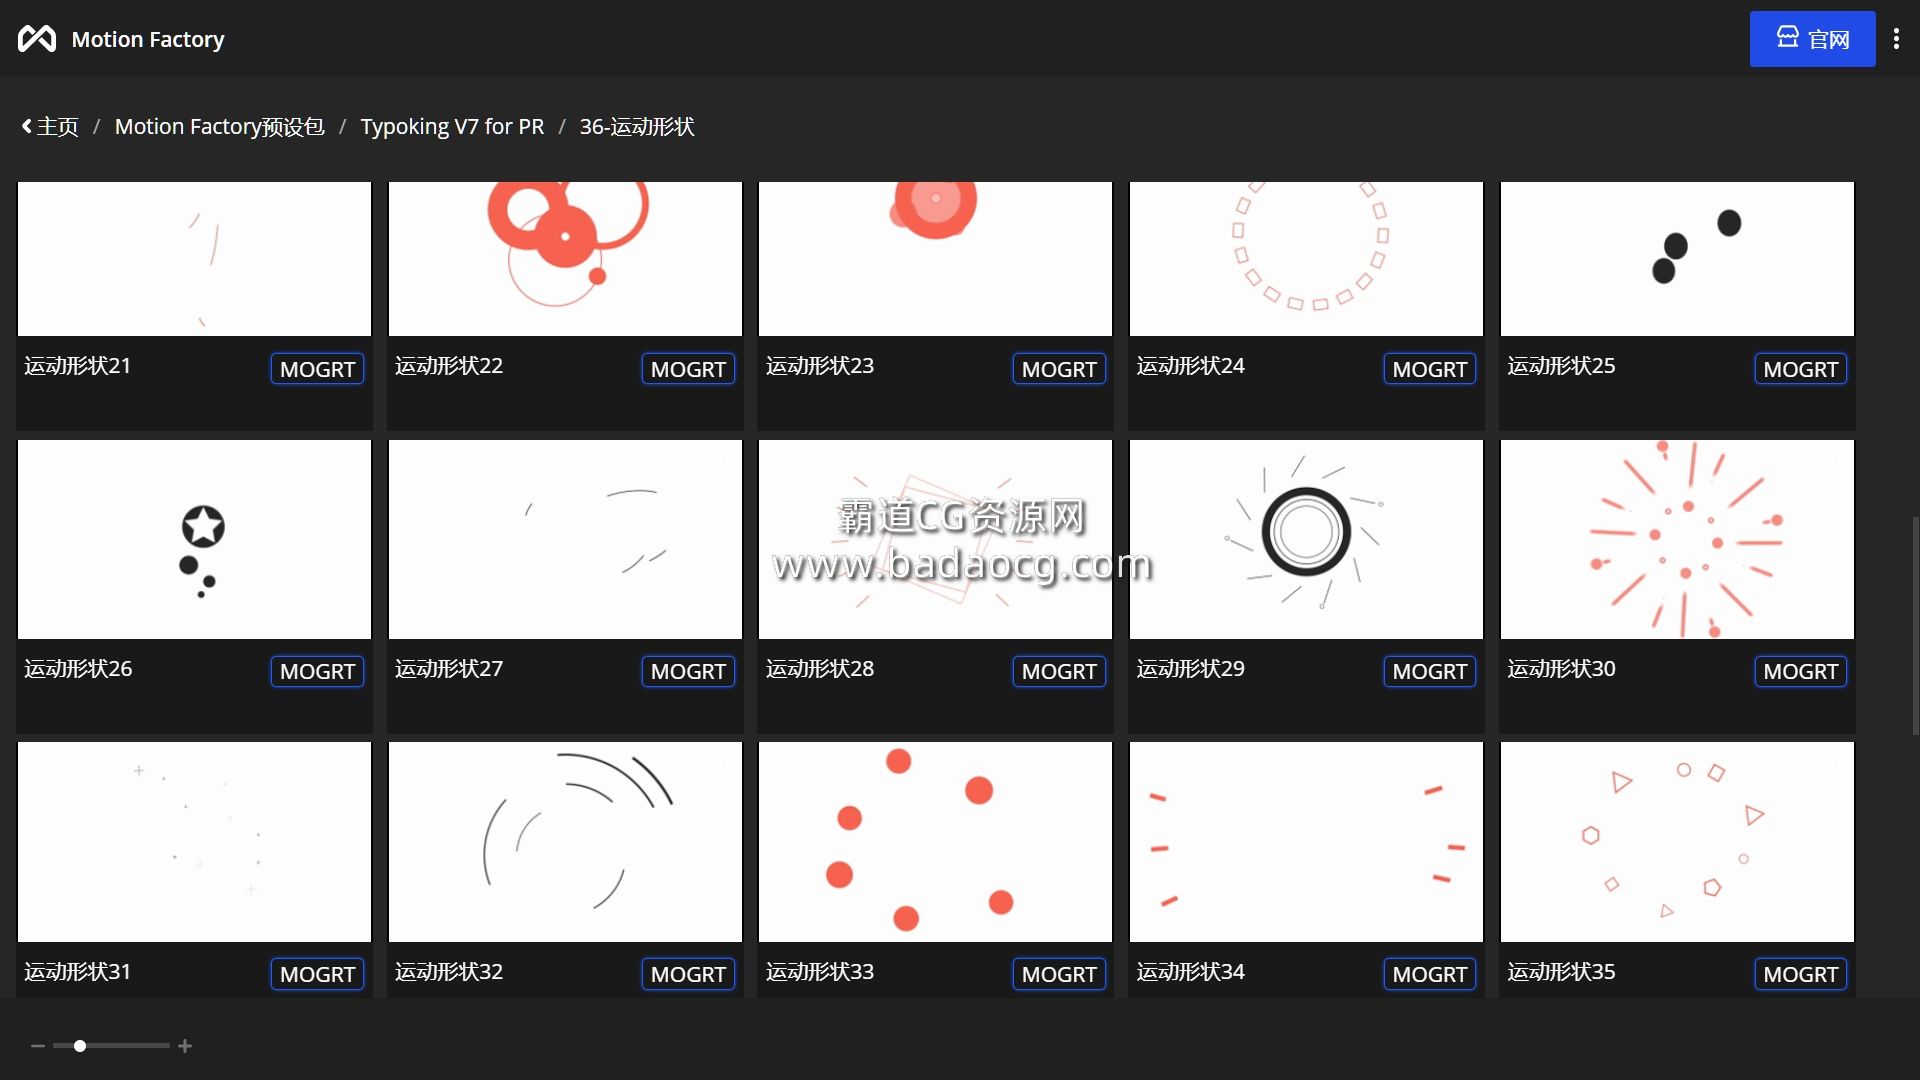Viewport: 1920px width, 1080px height.
Task: Click MOGRT badge for 运动形状23
Action: (1059, 369)
